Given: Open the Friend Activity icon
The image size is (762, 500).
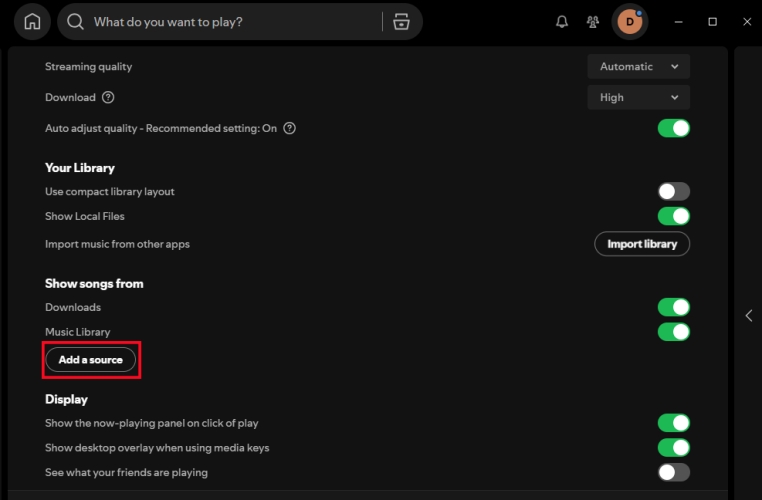Looking at the screenshot, I should click(592, 21).
